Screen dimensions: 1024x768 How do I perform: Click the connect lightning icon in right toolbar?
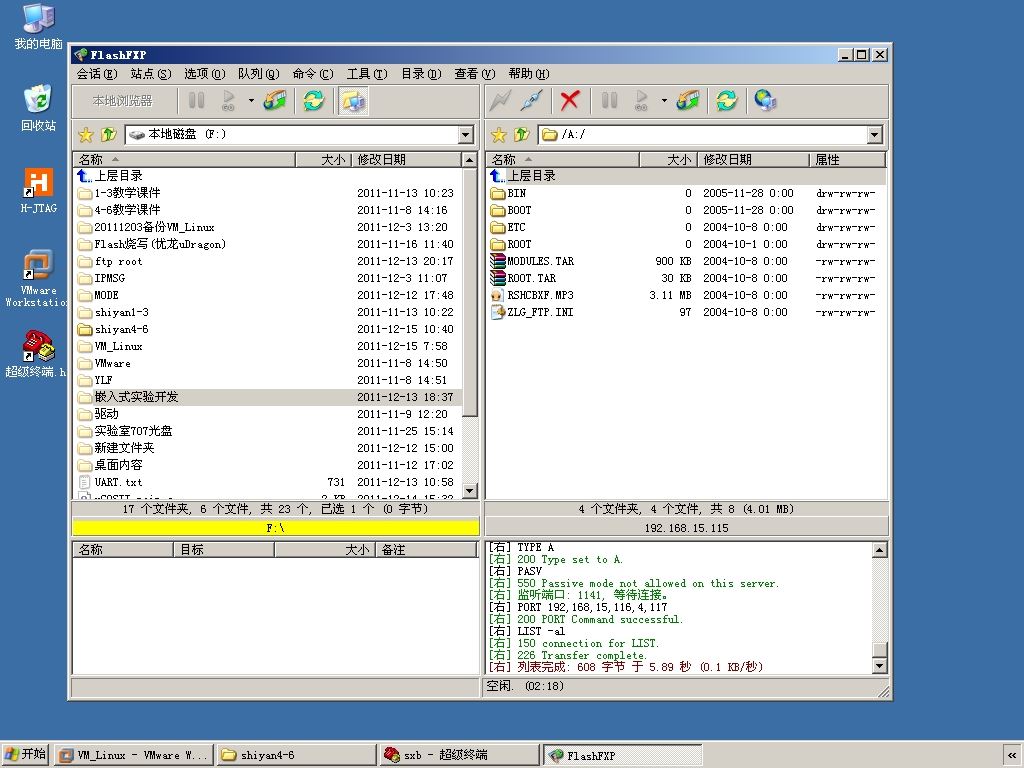coord(500,100)
